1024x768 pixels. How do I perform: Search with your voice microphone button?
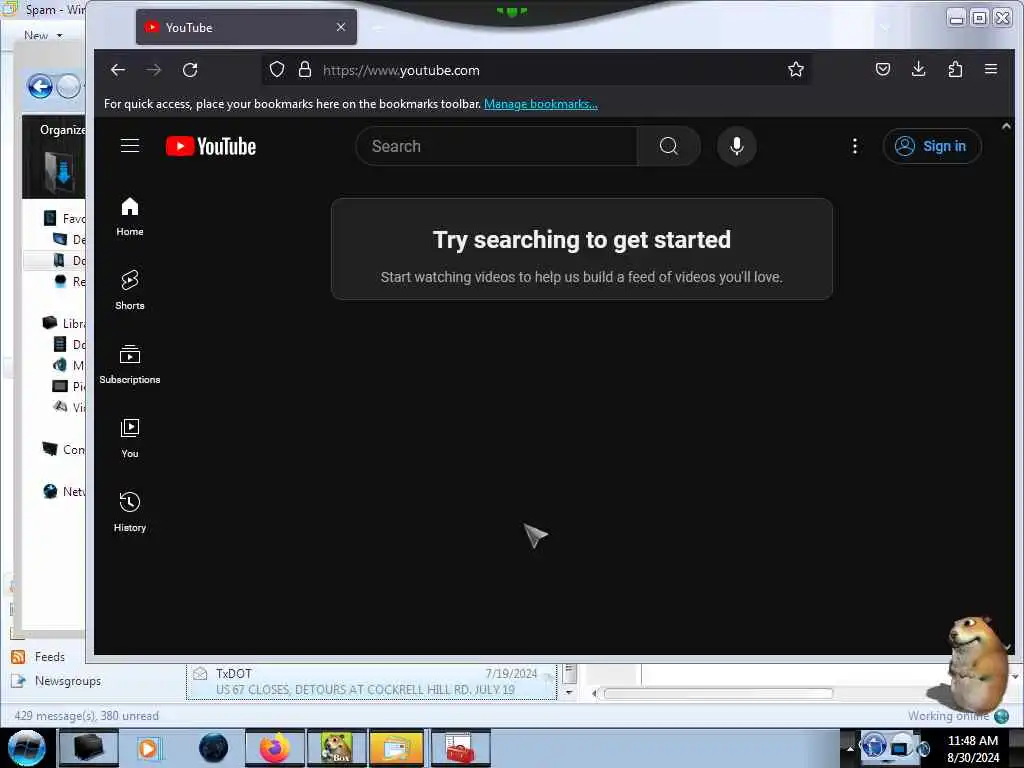(737, 146)
